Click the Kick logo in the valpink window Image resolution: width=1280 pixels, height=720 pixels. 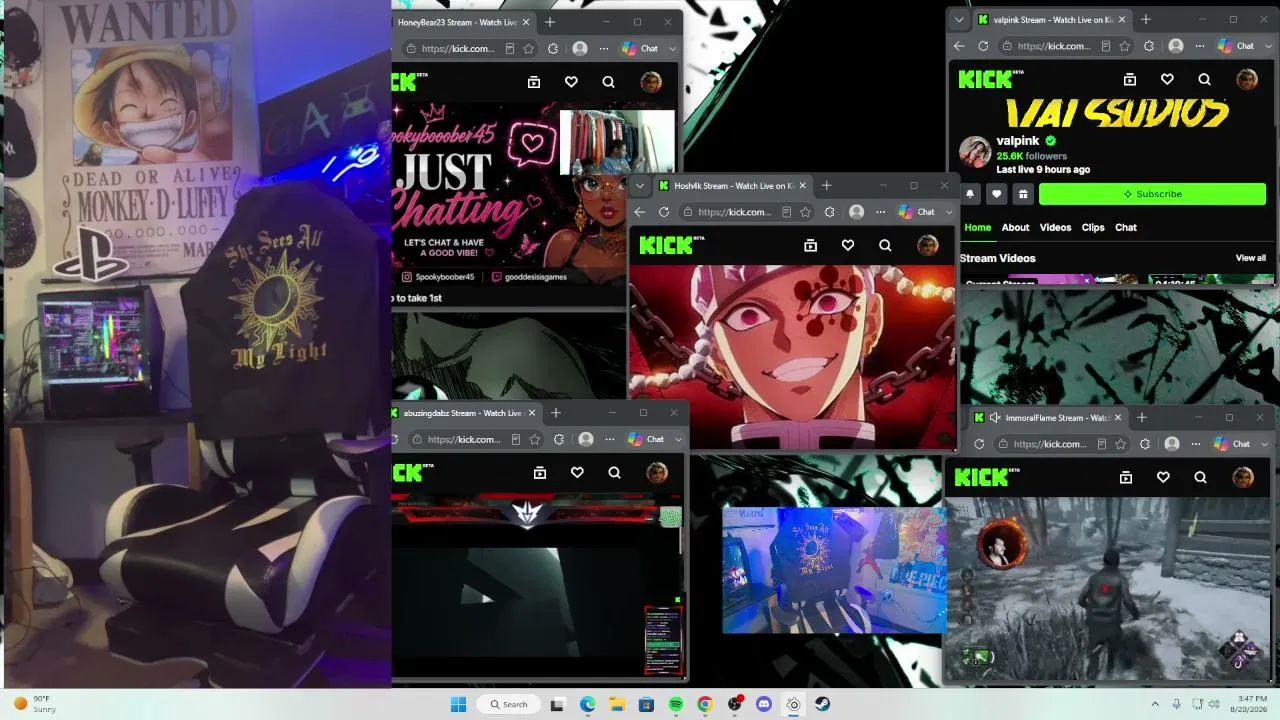pyautogui.click(x=990, y=80)
